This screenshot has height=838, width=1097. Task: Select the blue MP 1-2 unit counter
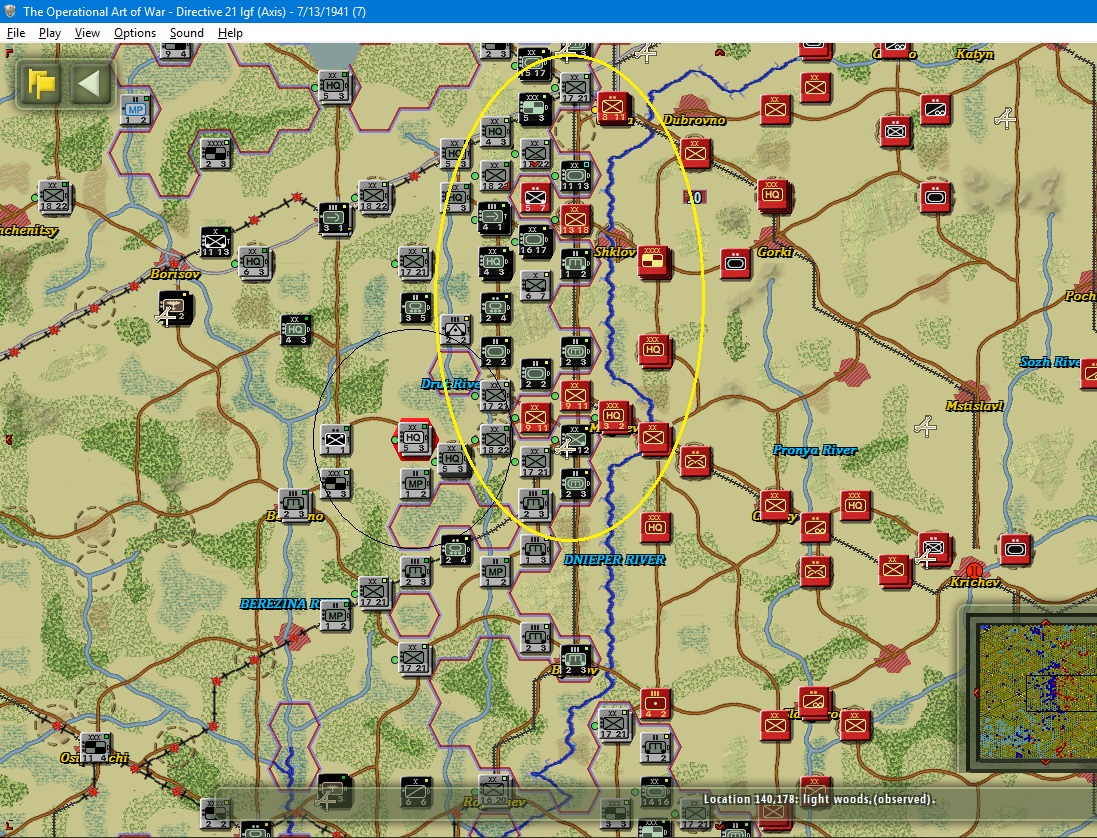pos(136,111)
